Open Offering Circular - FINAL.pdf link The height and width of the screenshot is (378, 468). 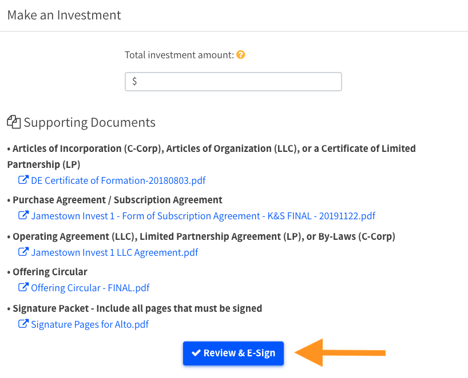(x=90, y=288)
